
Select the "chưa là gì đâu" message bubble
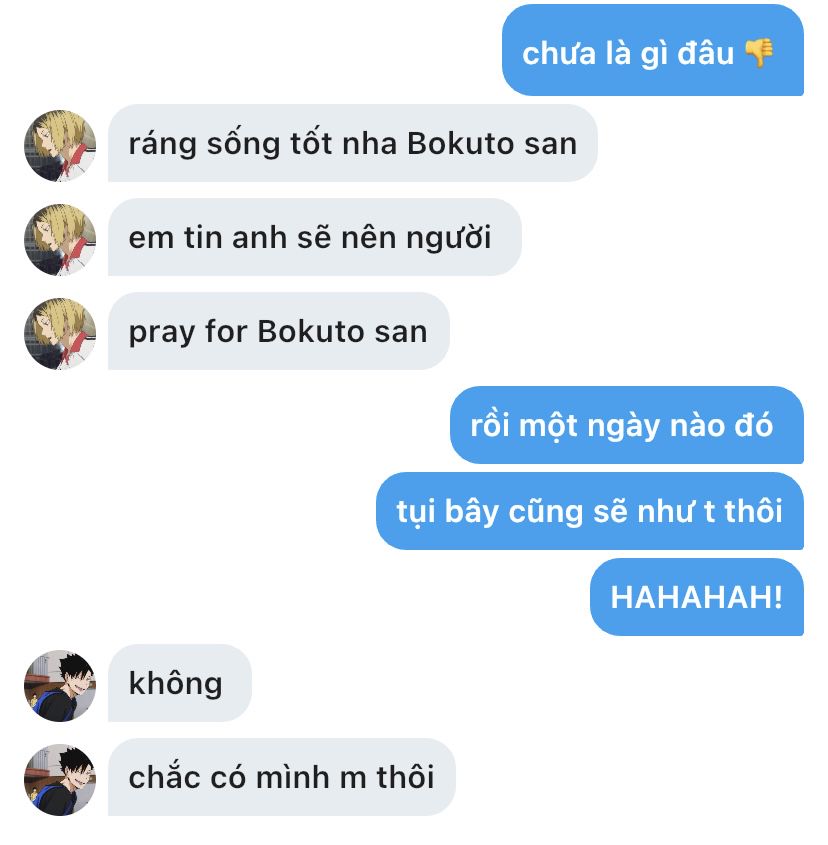pos(653,50)
